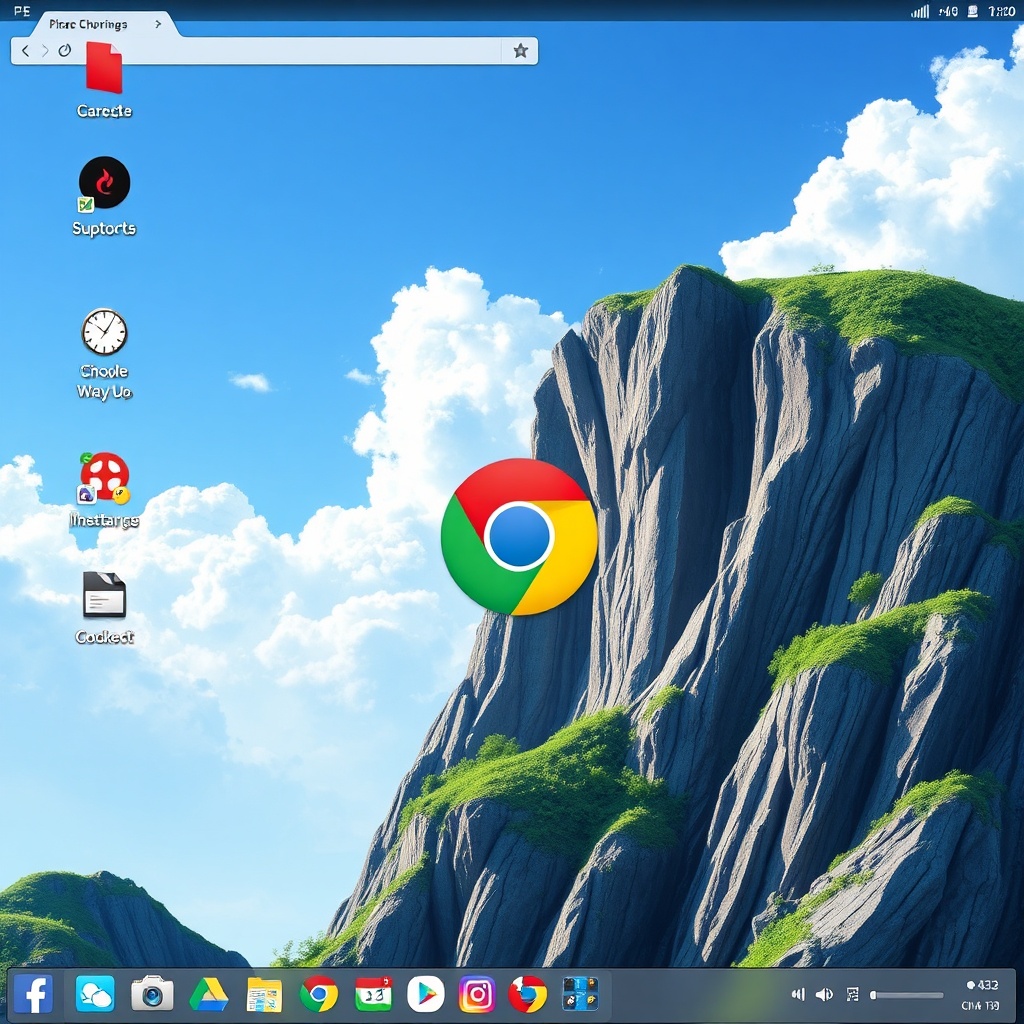Open the Suptorts desktop shortcut

click(x=104, y=184)
